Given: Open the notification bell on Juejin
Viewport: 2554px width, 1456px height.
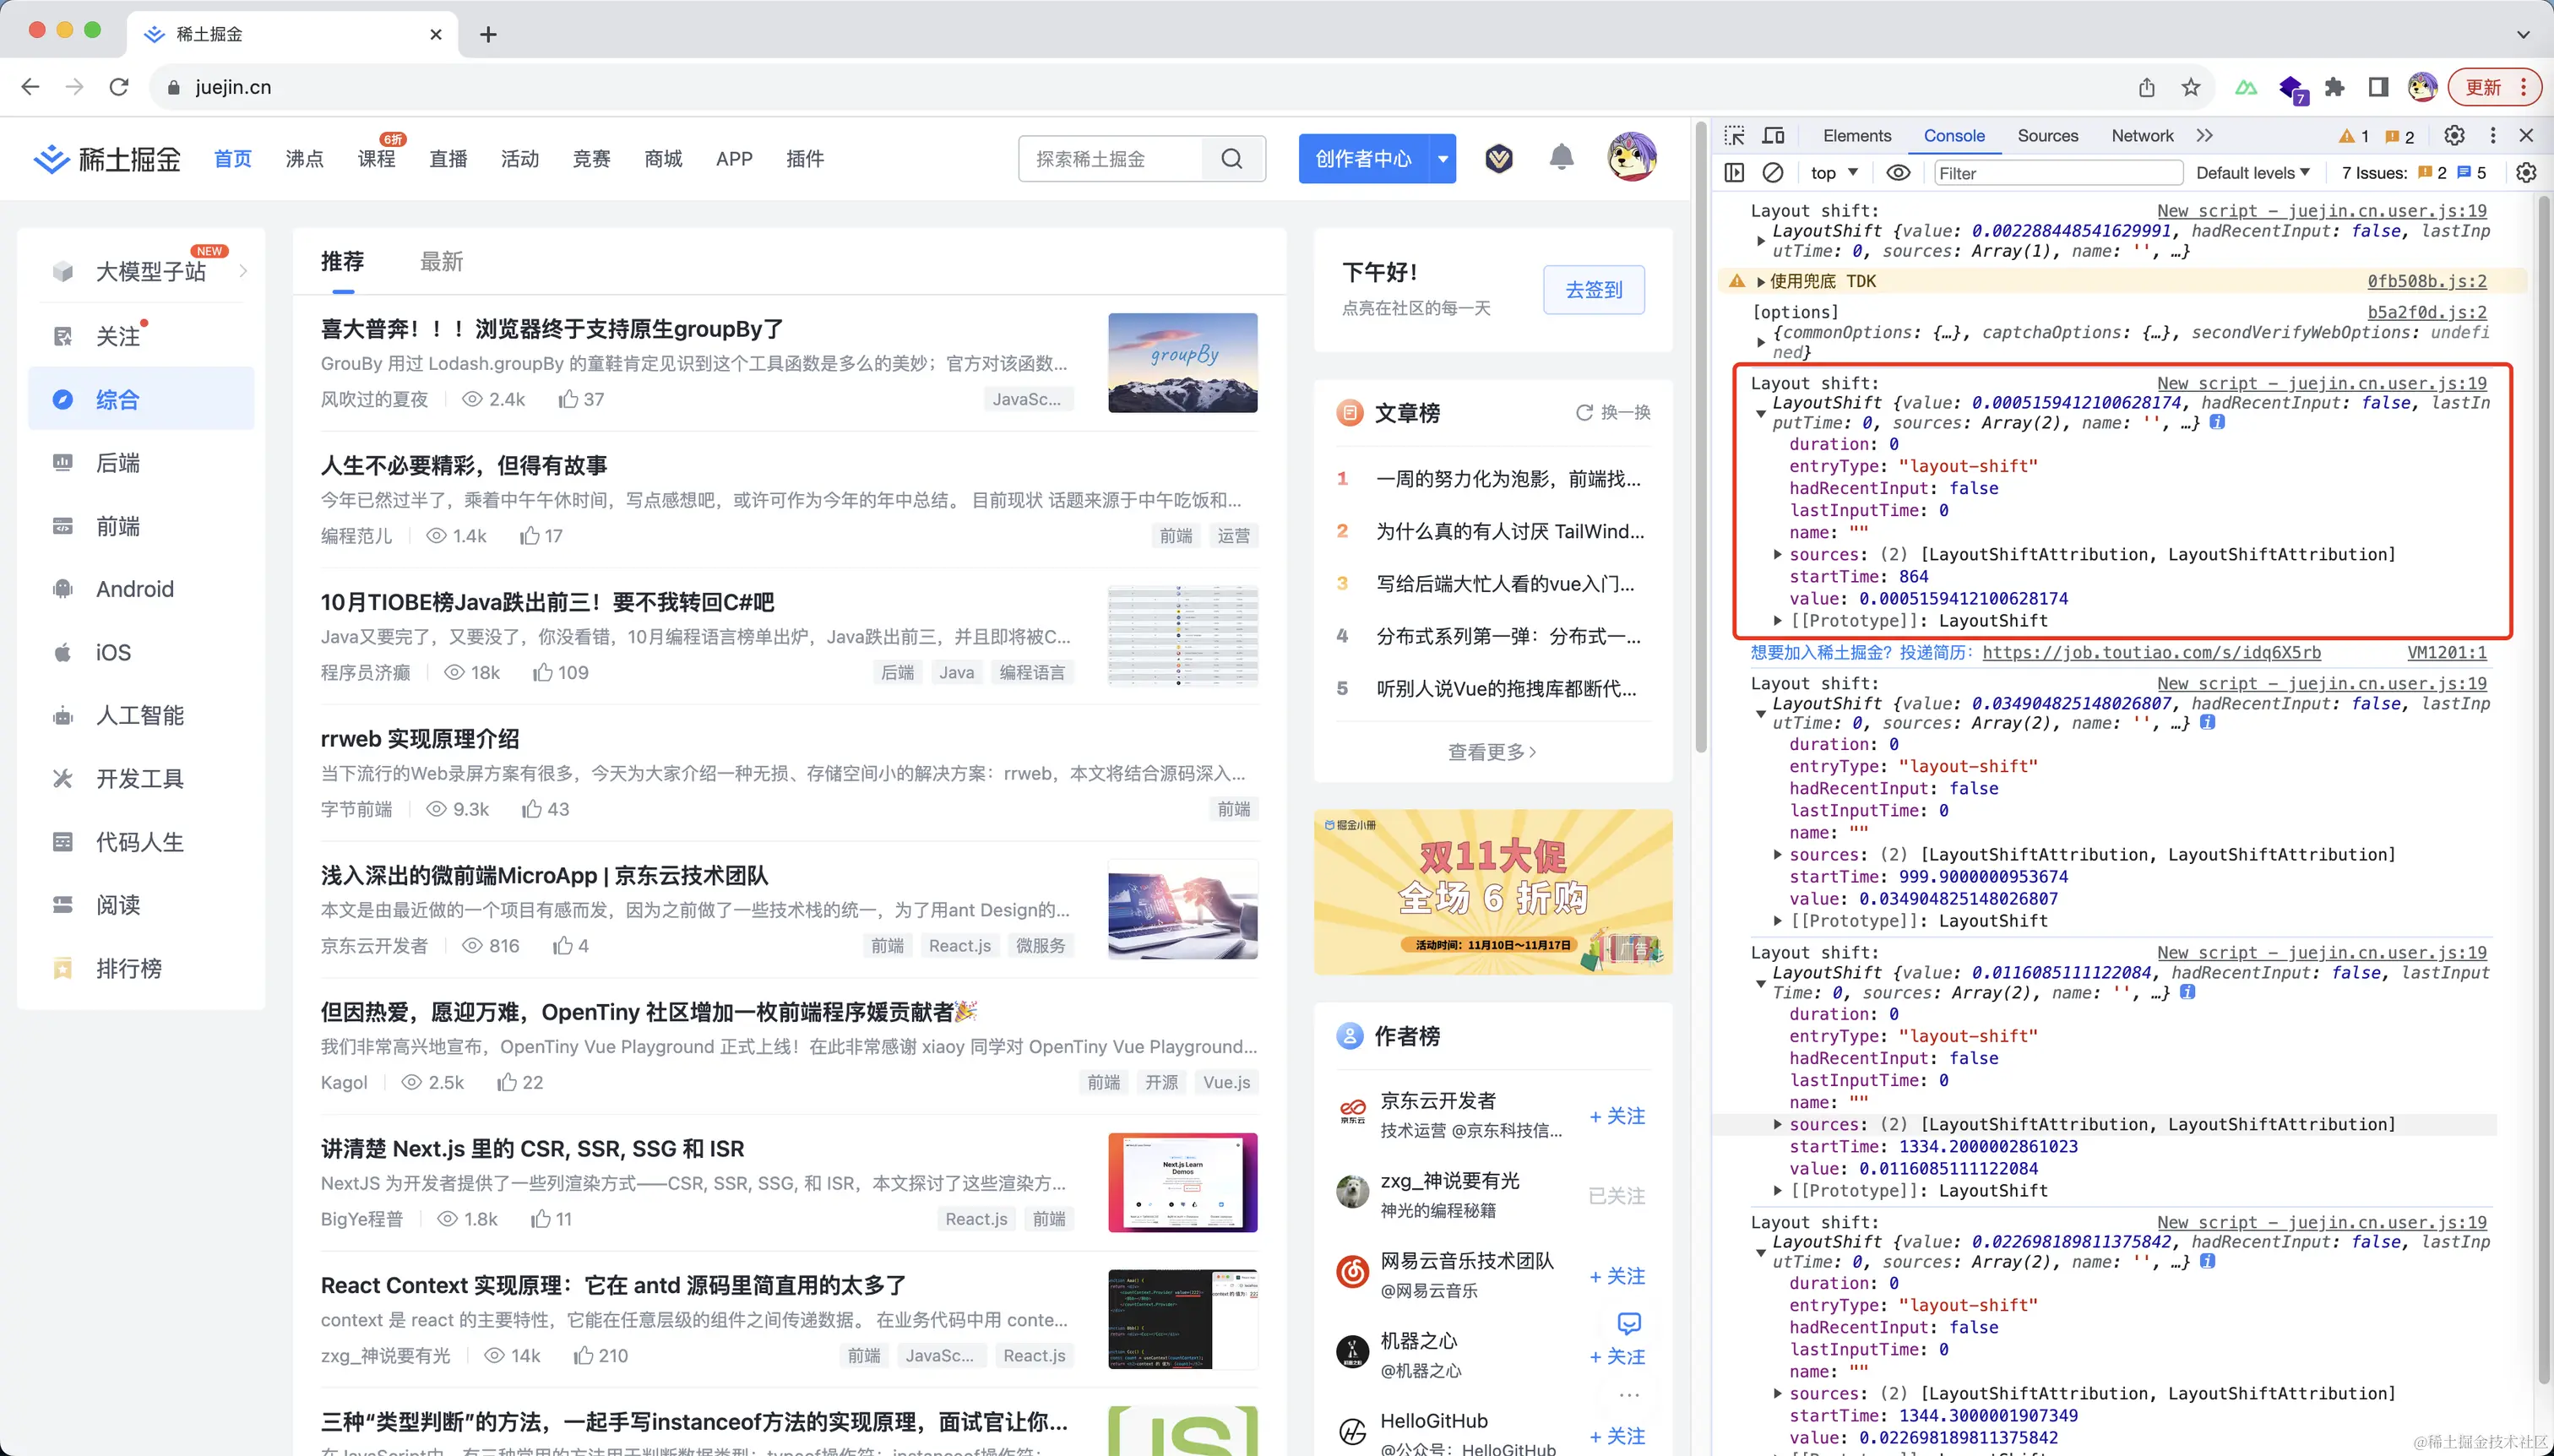Looking at the screenshot, I should pyautogui.click(x=1560, y=158).
